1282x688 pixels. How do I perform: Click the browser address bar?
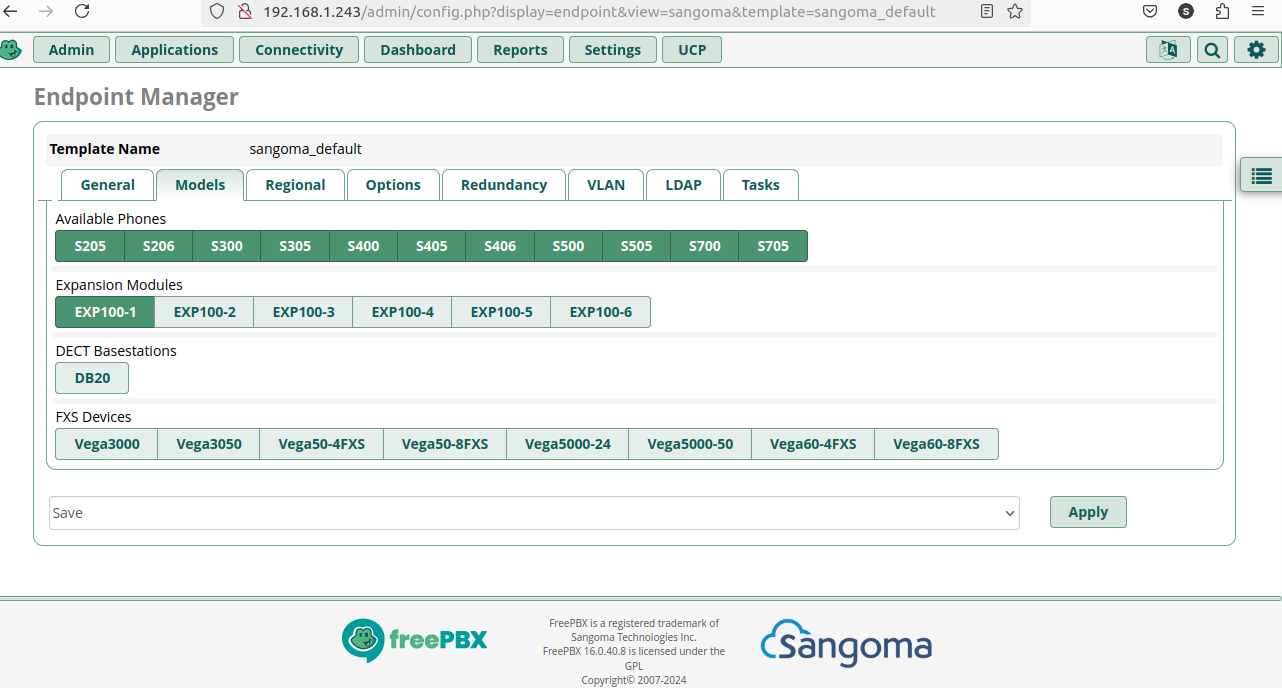tap(600, 12)
